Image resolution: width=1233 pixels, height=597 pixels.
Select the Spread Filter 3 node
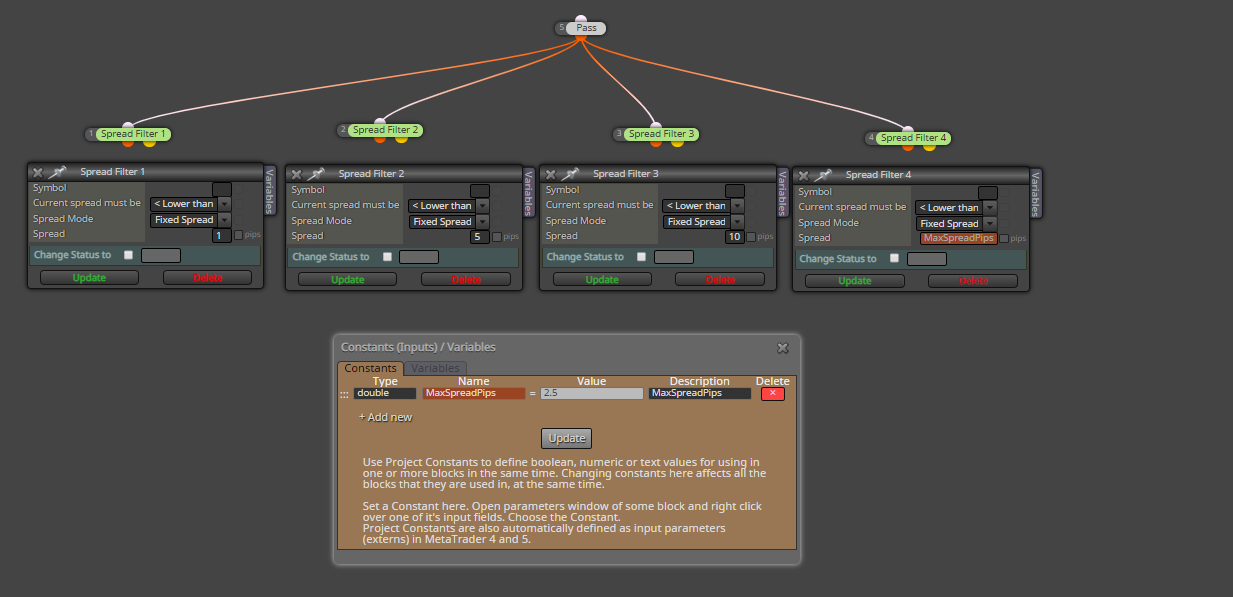[663, 134]
